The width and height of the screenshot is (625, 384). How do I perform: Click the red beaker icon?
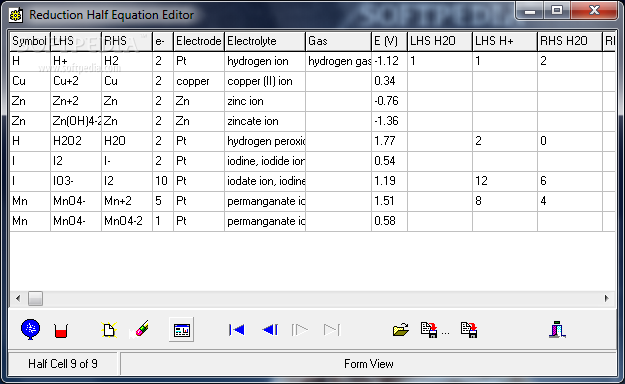pos(61,331)
